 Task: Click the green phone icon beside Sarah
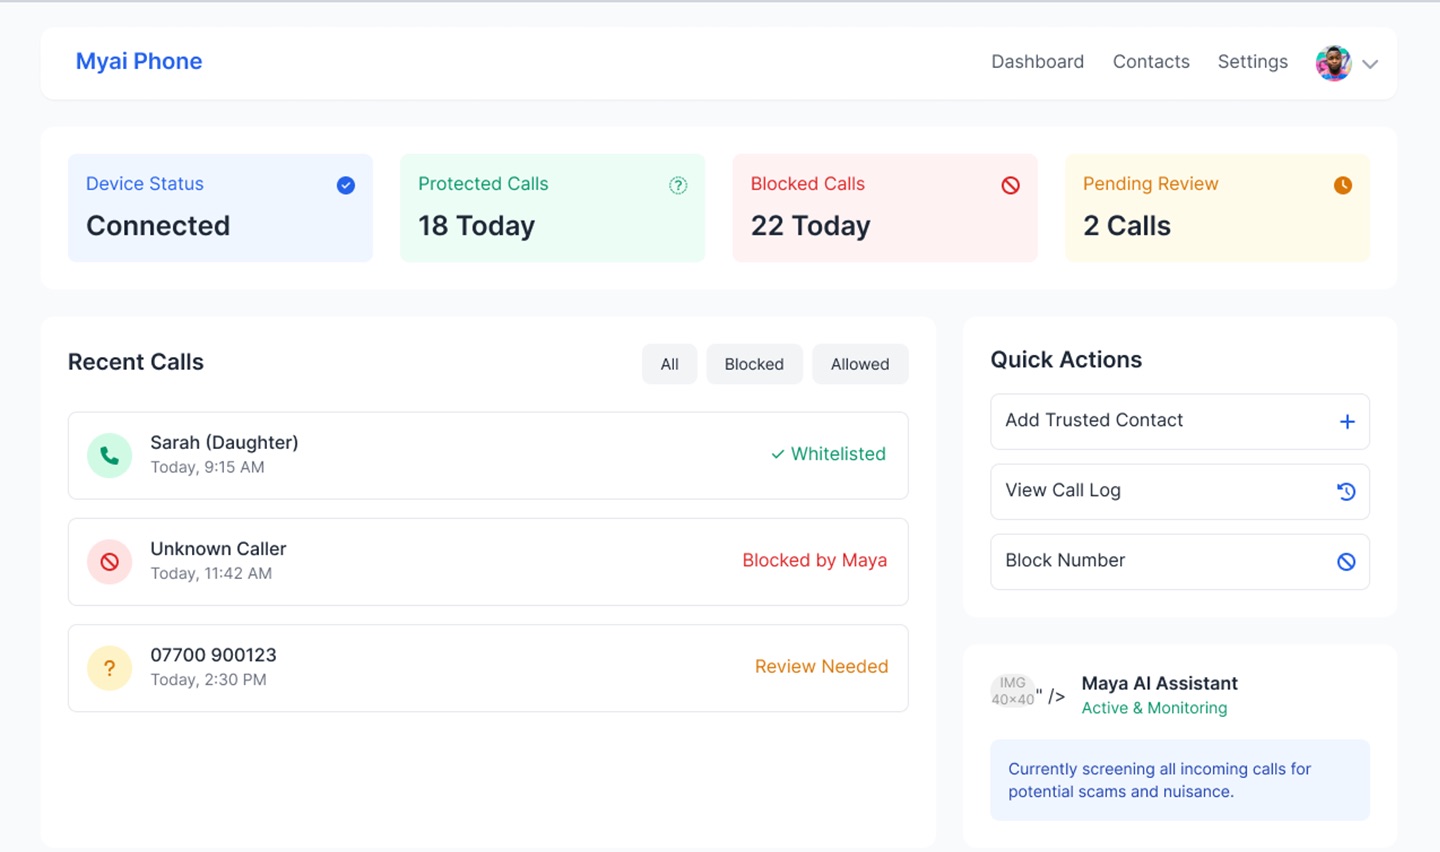(x=109, y=456)
